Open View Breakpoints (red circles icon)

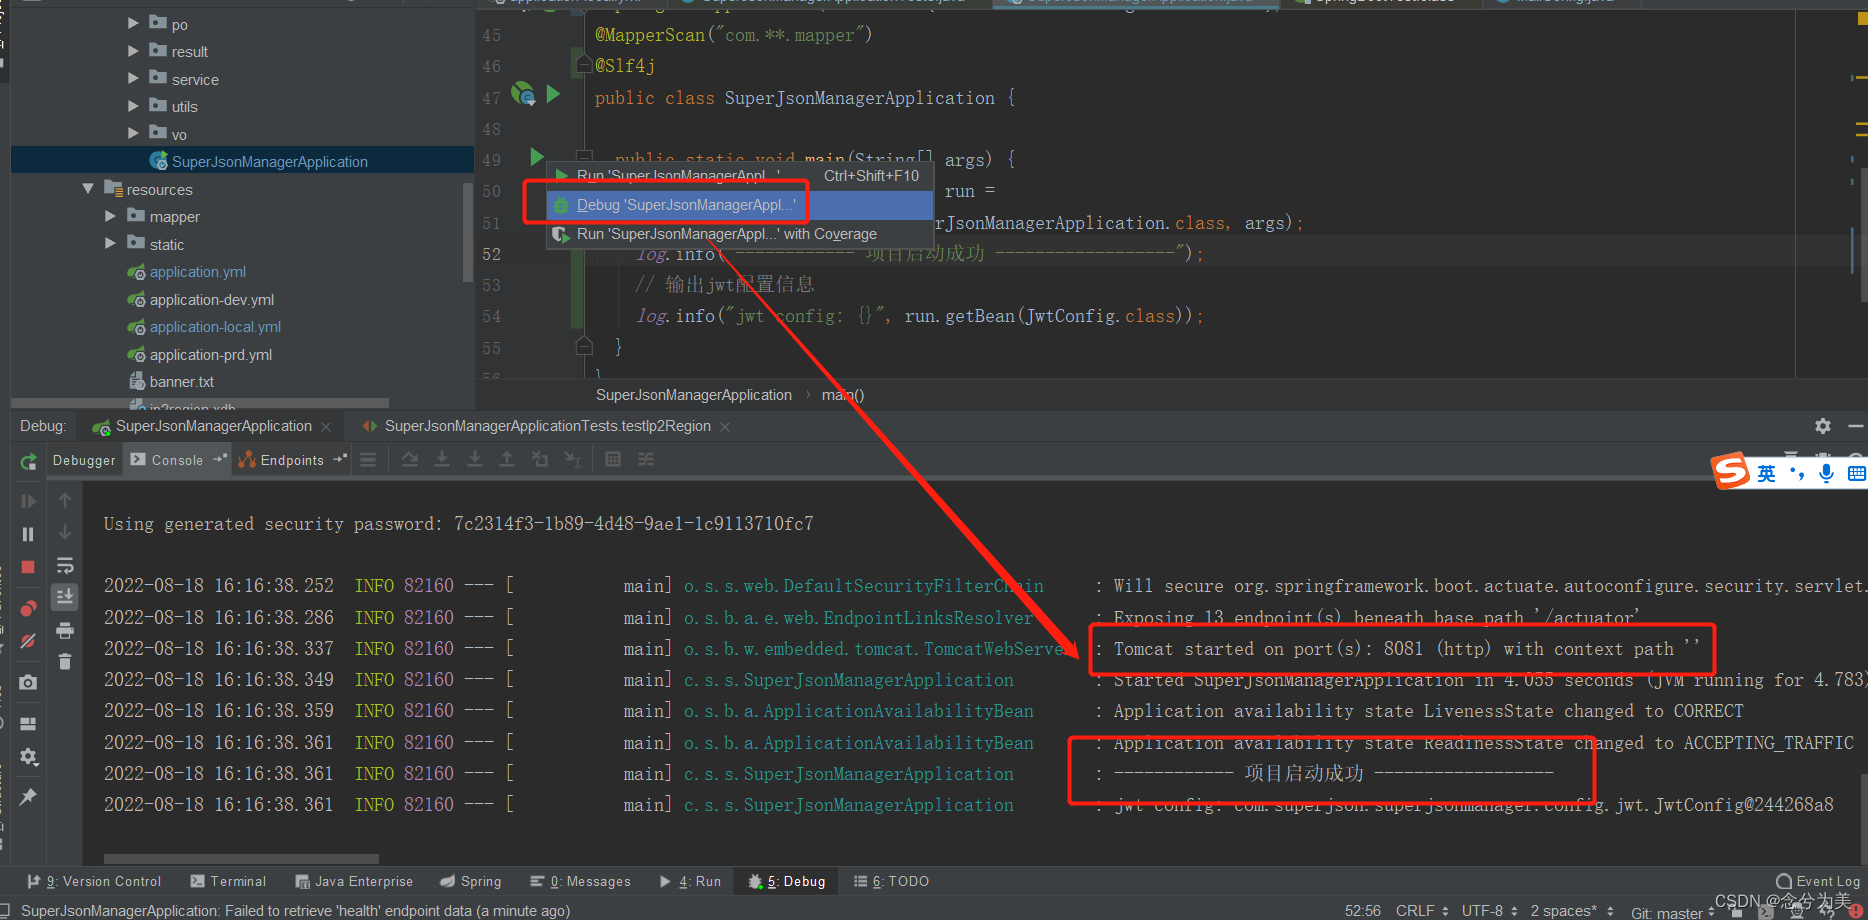pos(28,608)
